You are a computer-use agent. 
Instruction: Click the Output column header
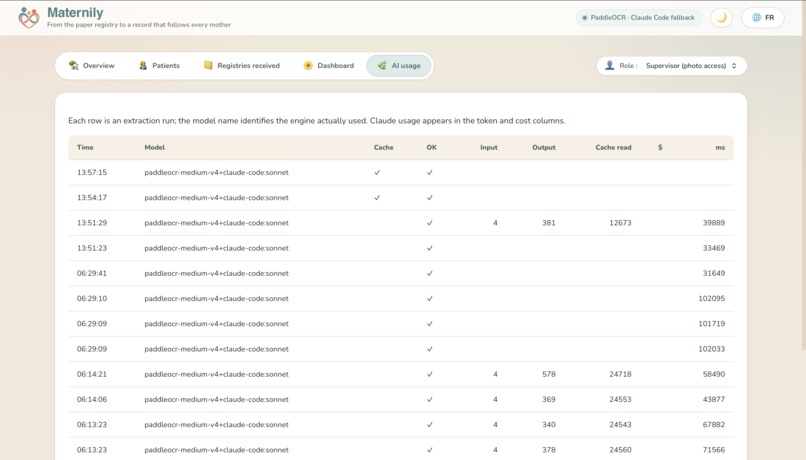pyautogui.click(x=544, y=148)
